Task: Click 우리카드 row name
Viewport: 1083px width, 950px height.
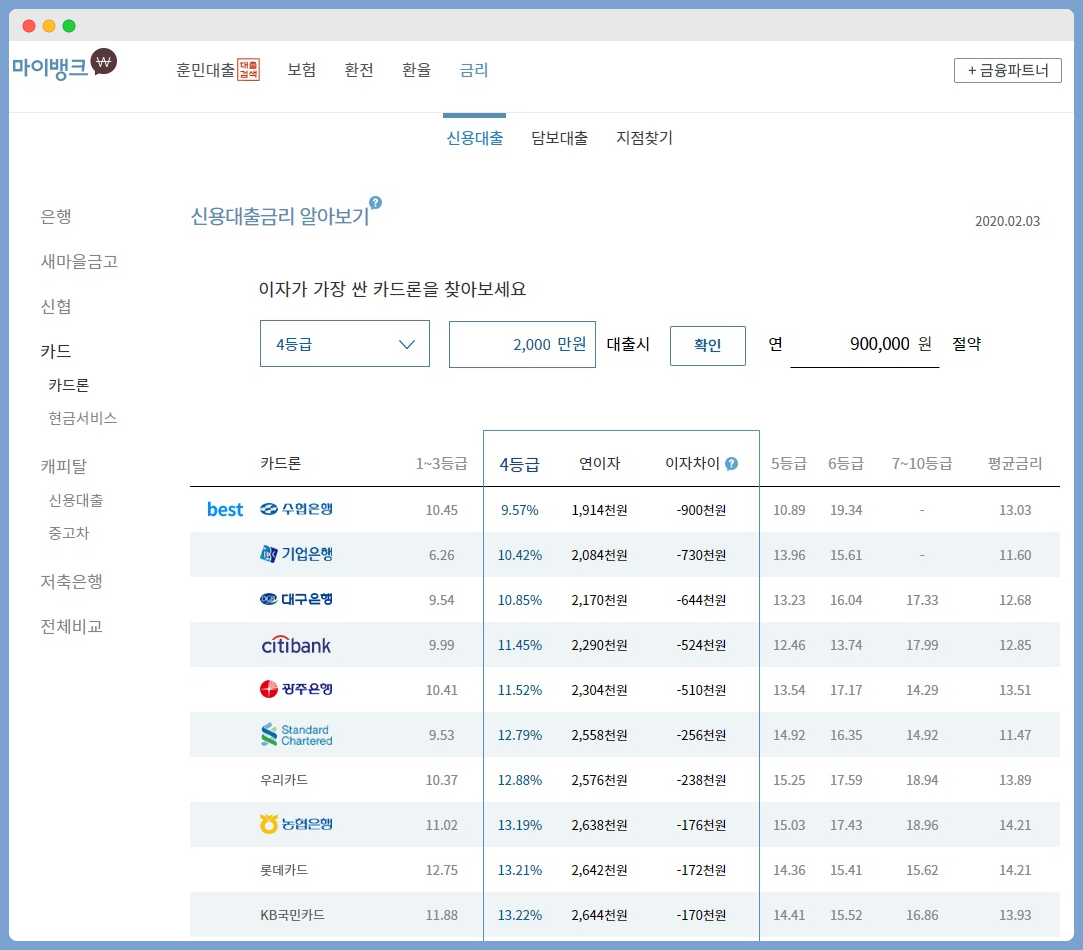Action: (284, 780)
